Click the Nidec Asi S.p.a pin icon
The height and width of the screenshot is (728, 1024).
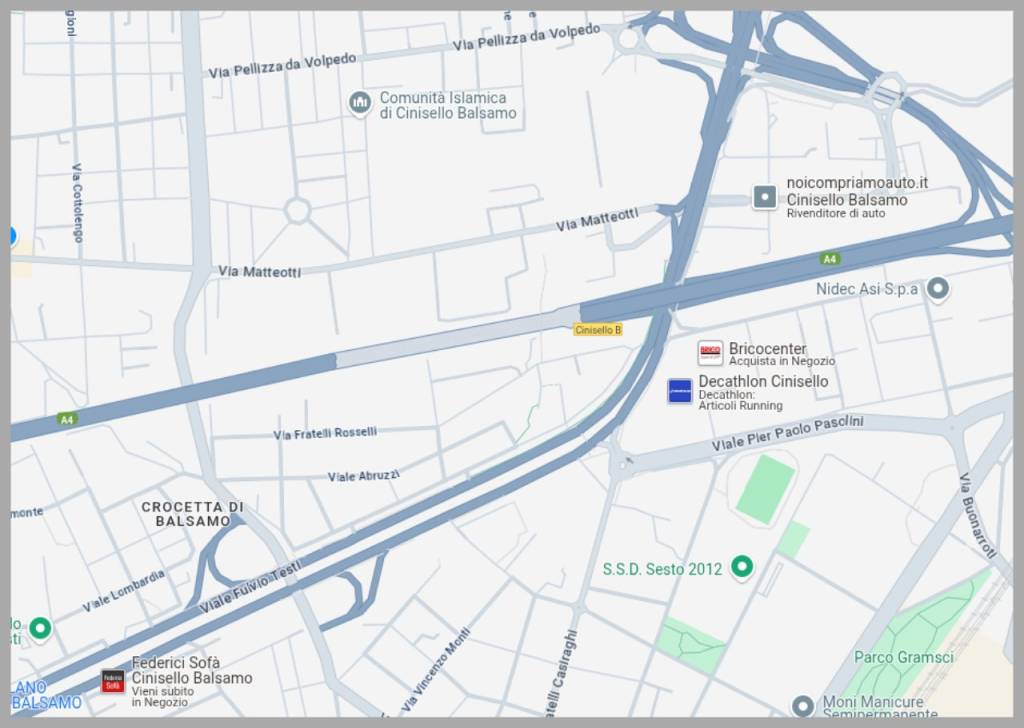[x=938, y=288]
